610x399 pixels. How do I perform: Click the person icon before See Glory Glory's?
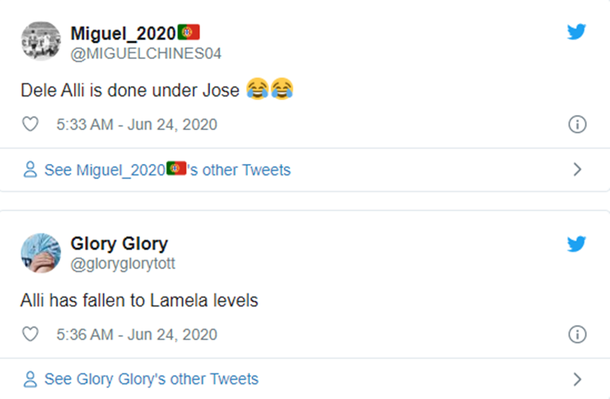(x=30, y=379)
